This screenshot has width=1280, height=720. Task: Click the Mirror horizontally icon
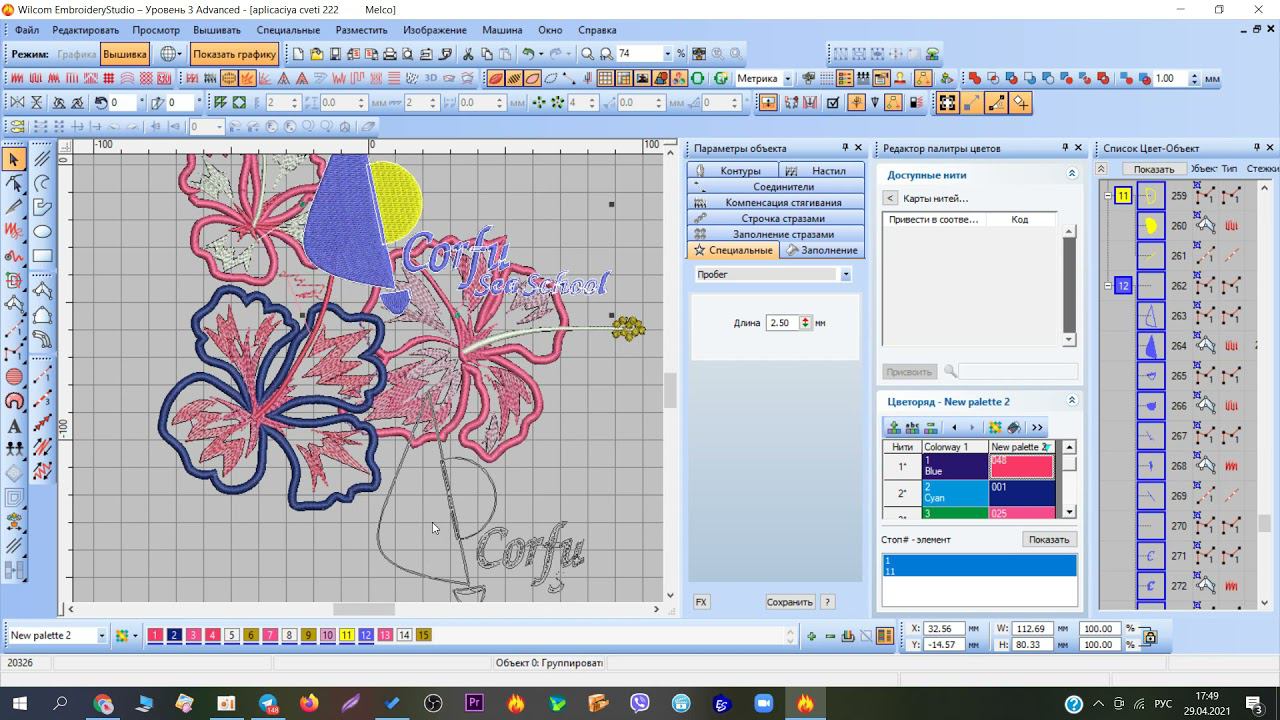pos(17,102)
